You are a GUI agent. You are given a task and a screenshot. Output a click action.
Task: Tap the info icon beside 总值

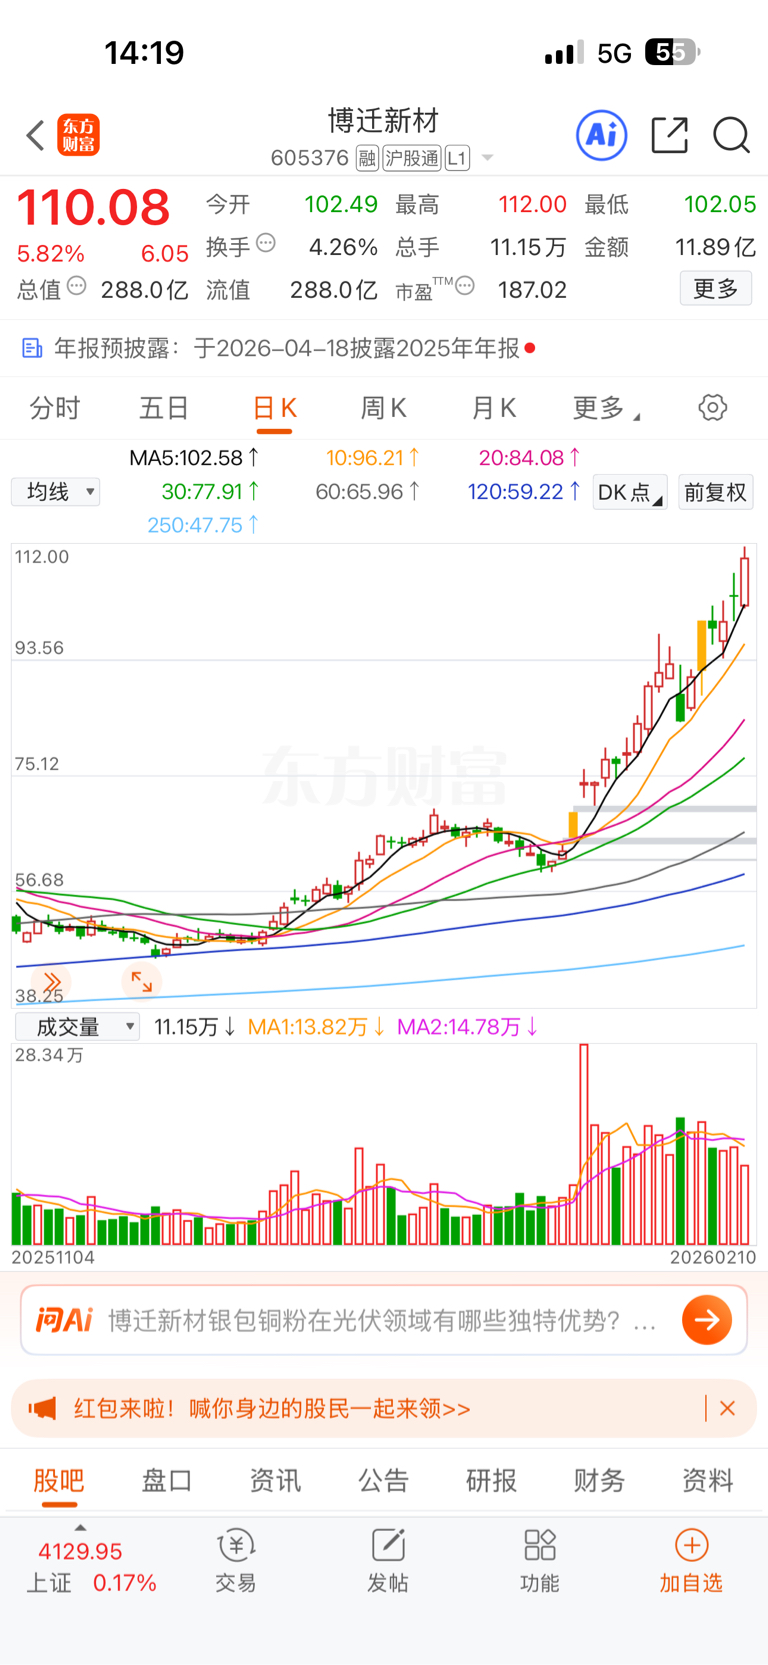pos(77,287)
